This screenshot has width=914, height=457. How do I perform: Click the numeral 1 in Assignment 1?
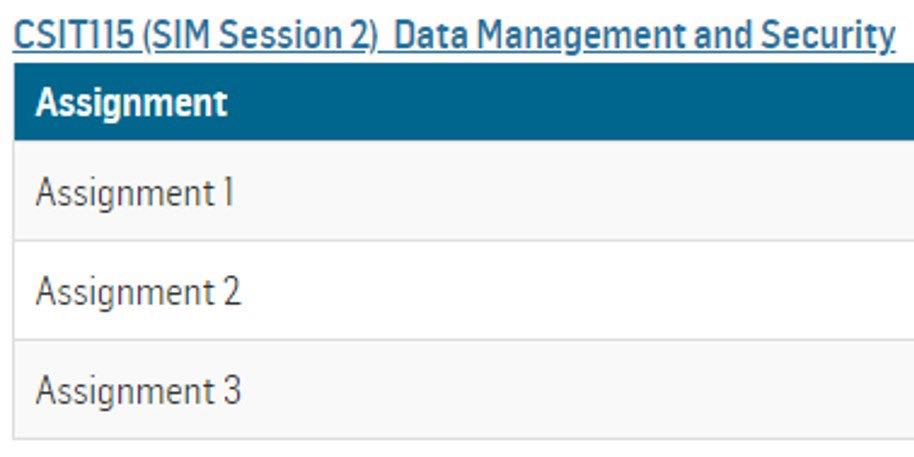point(228,192)
